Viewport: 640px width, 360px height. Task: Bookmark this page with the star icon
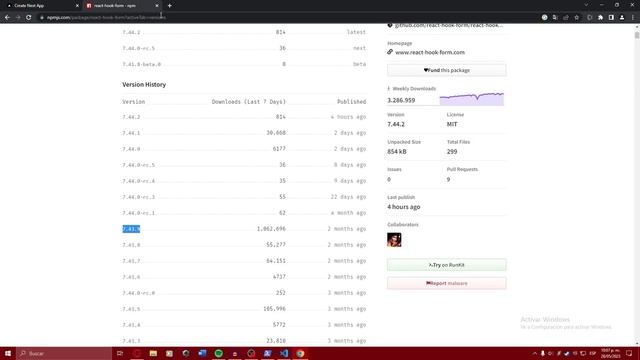tap(576, 18)
